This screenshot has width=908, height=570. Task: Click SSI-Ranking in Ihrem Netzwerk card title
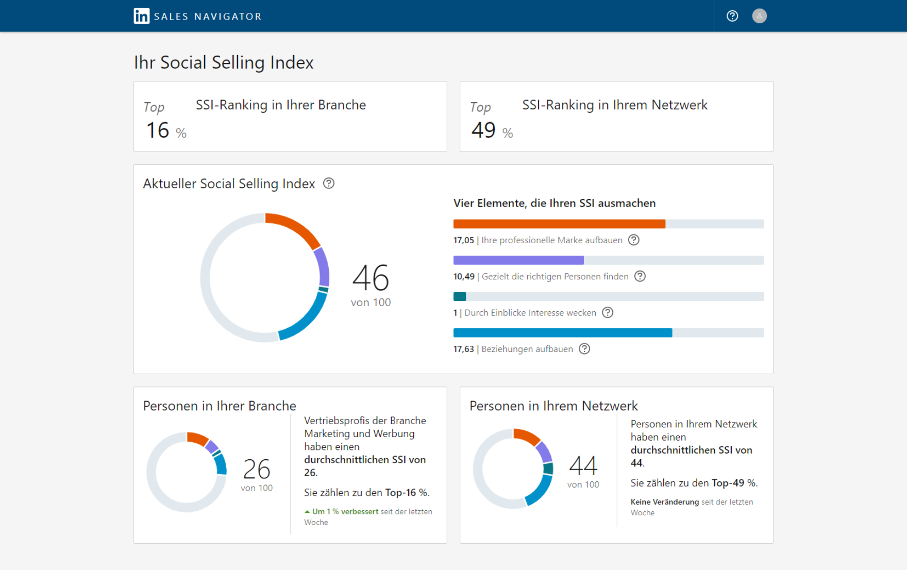point(615,105)
